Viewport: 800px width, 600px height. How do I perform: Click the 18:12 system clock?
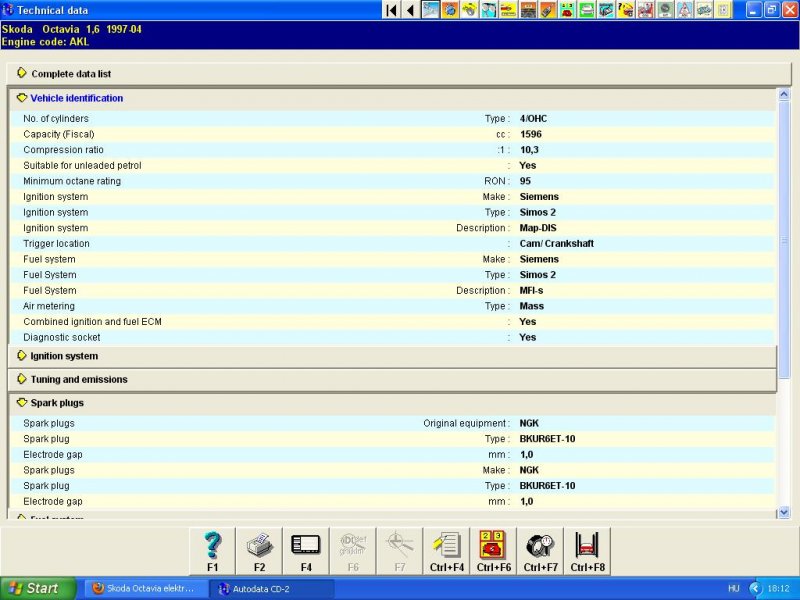[x=779, y=588]
